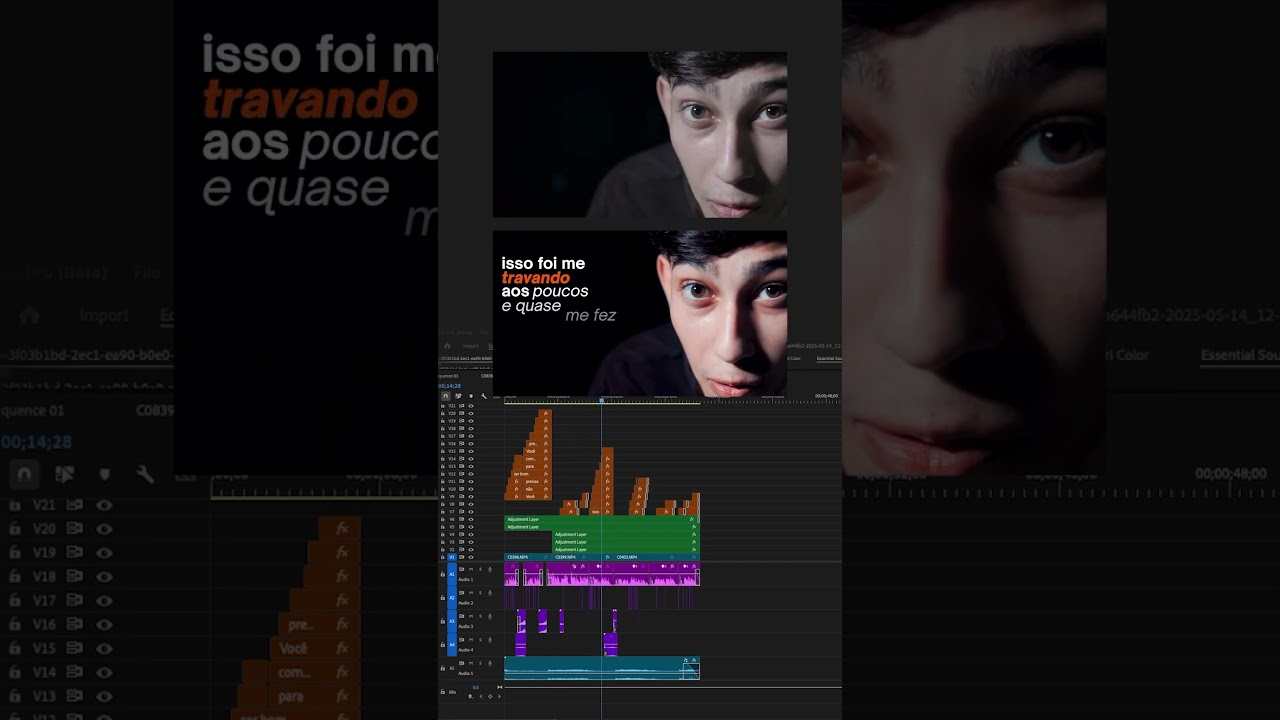This screenshot has height=720, width=1280.
Task: Solo the Audio 2 track
Action: [x=480, y=593]
